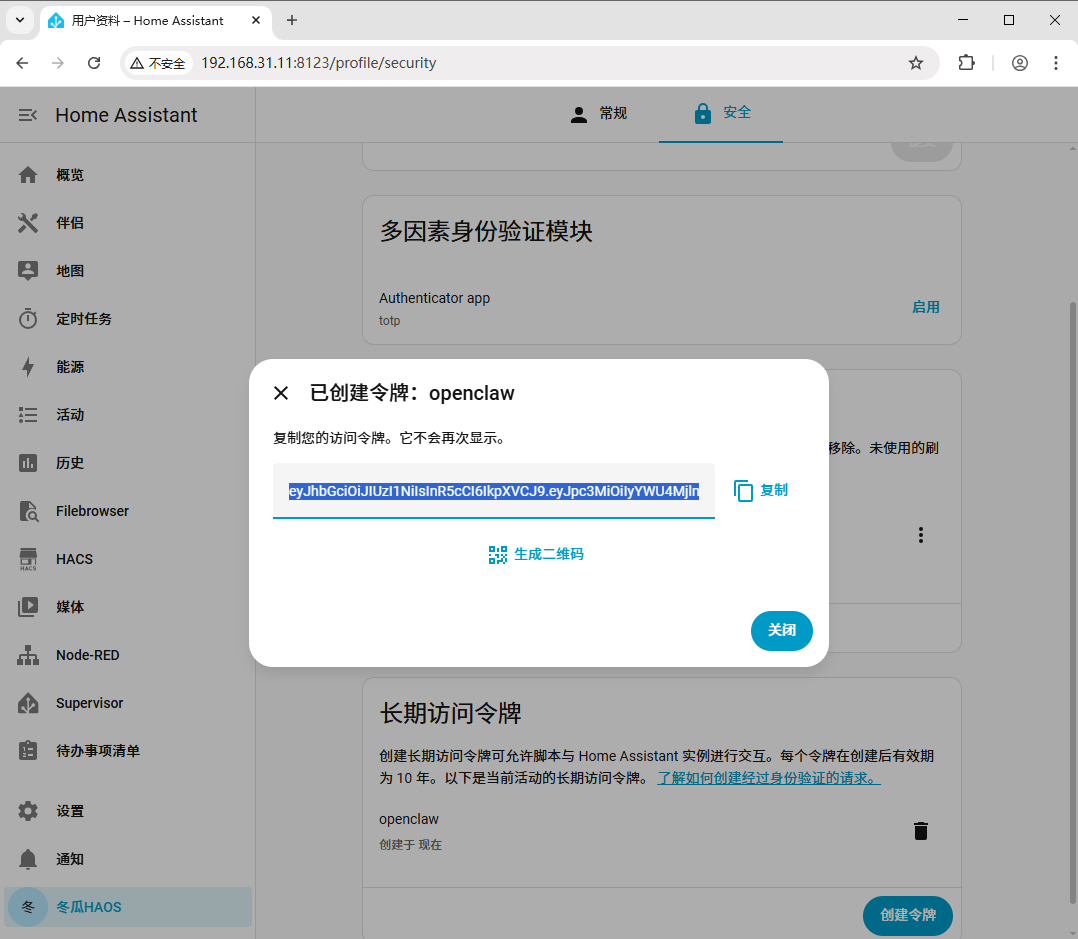
Task: Click the 创建令牌 button
Action: click(x=908, y=916)
